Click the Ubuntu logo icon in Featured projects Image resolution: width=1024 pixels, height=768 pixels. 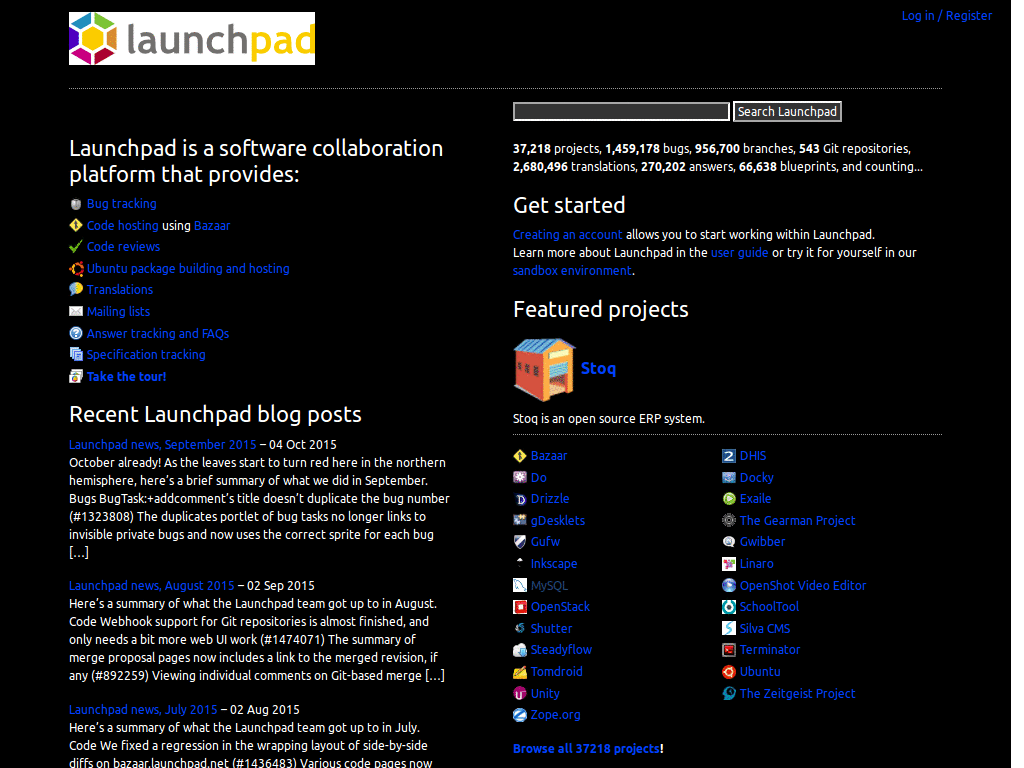point(729,671)
